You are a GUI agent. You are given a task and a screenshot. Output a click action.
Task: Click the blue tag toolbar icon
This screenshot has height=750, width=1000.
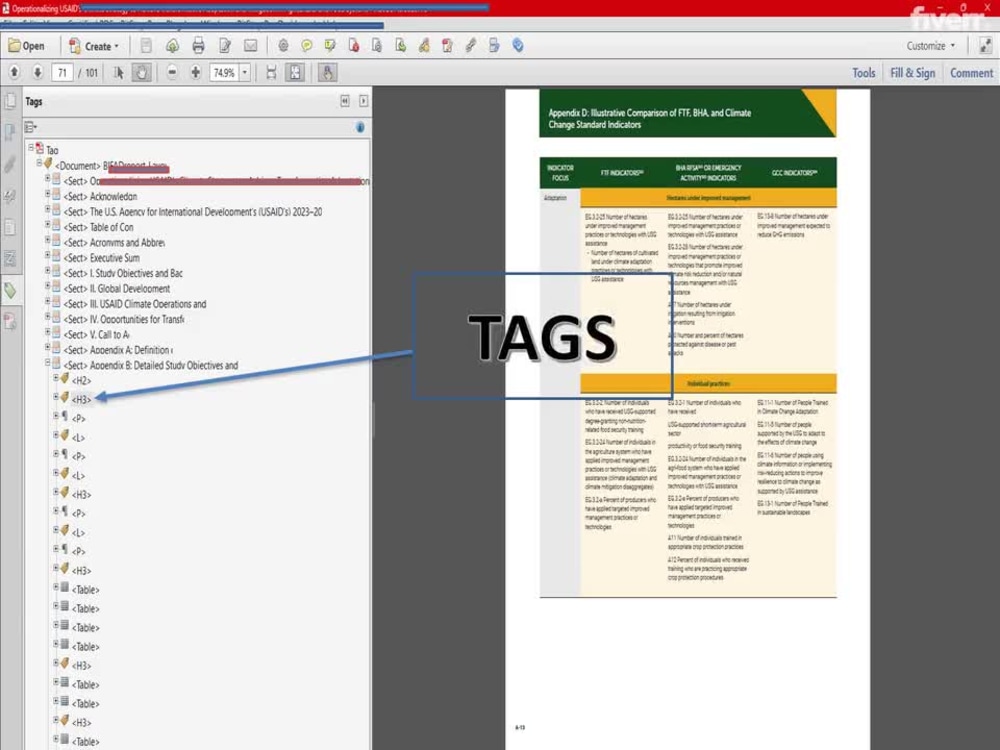518,46
